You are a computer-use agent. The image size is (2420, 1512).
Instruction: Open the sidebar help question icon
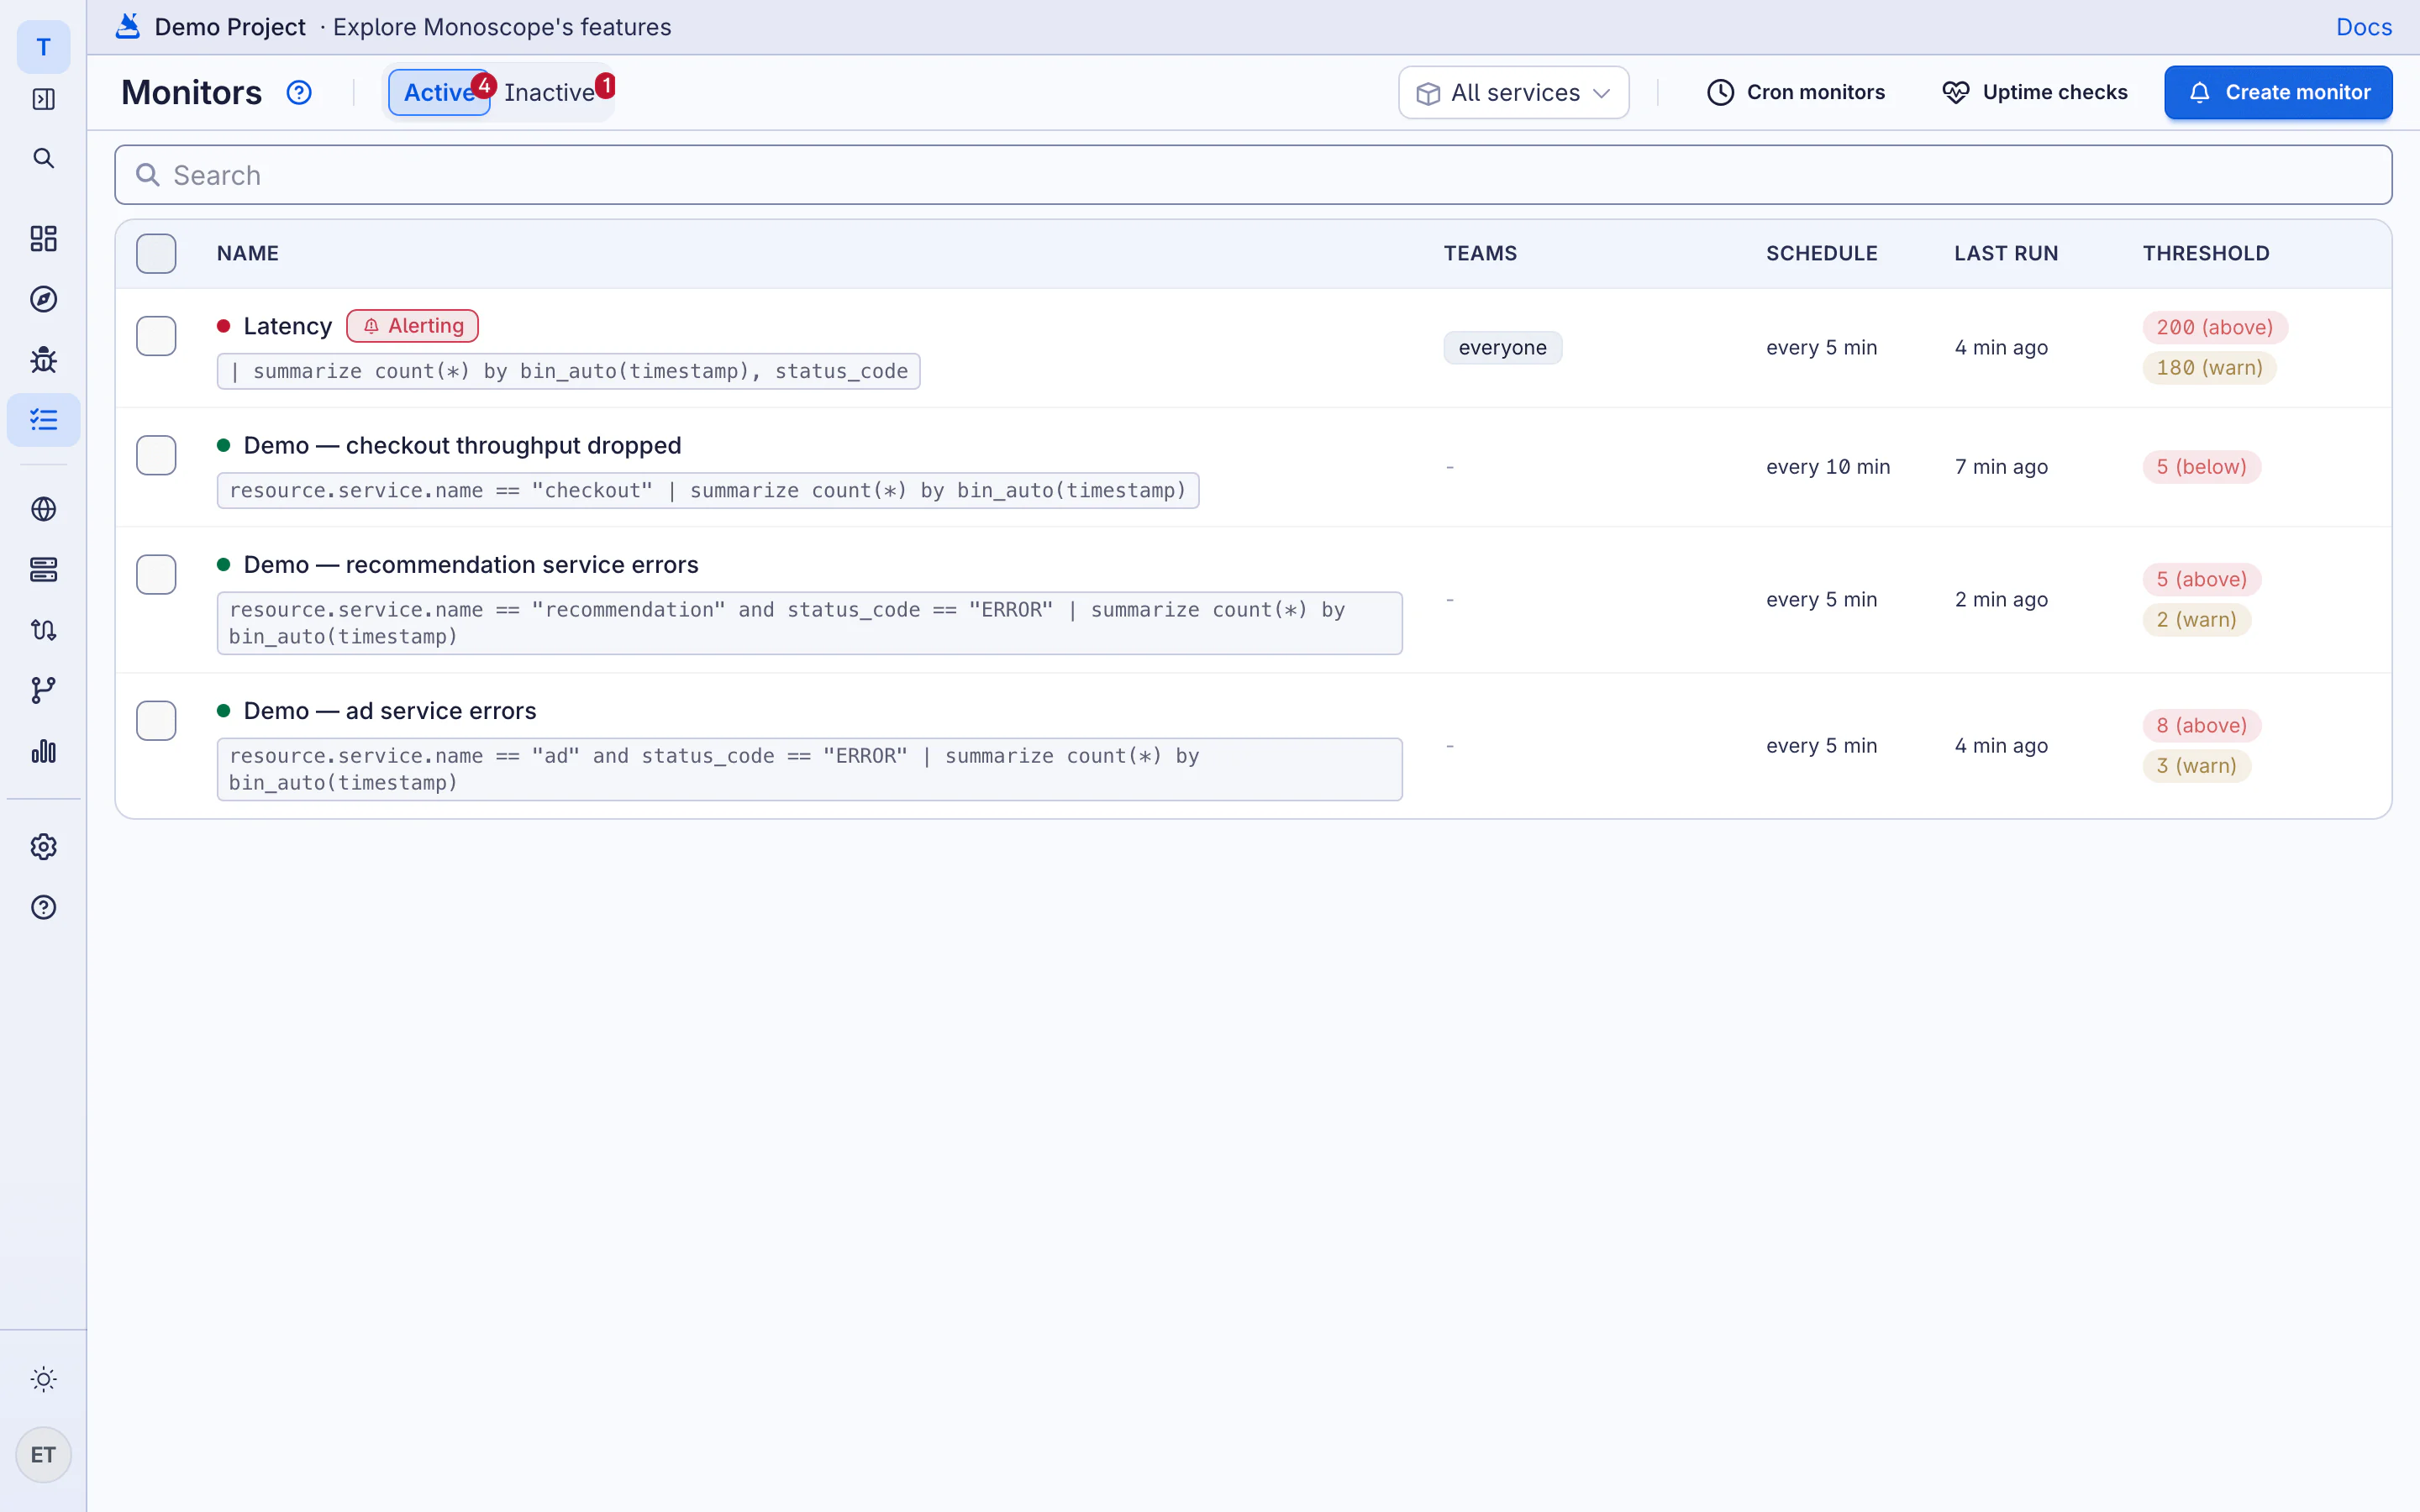click(x=43, y=907)
